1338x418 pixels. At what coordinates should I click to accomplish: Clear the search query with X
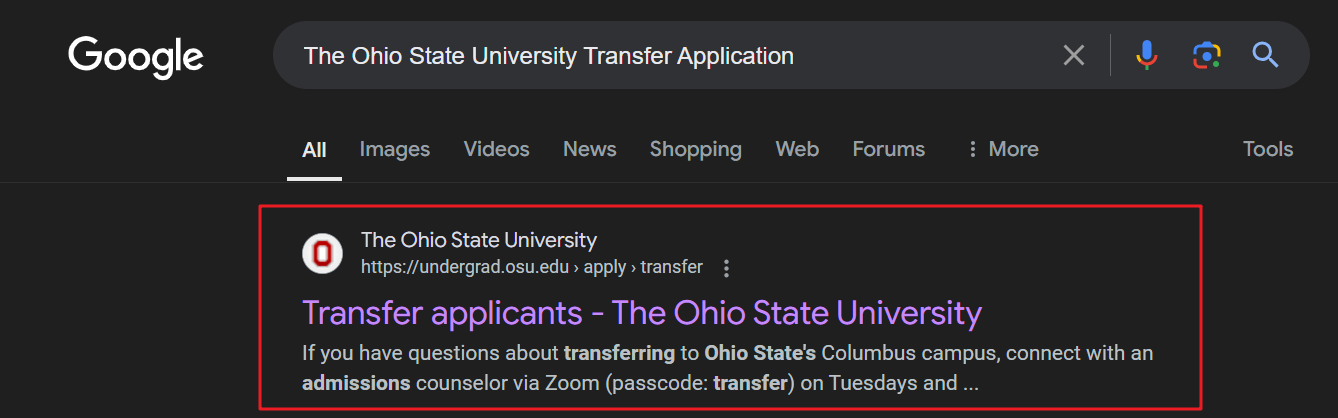point(1074,55)
